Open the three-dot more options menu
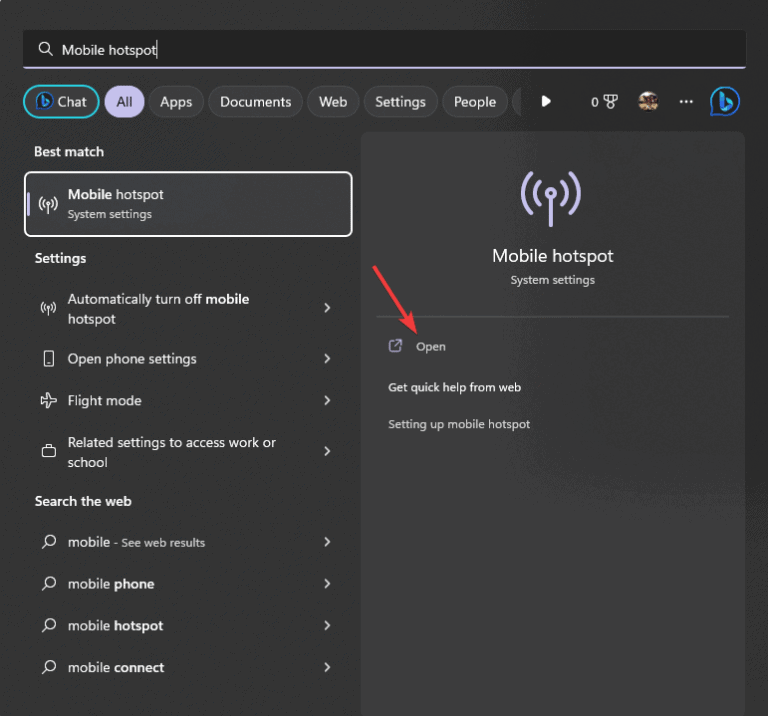The image size is (768, 716). (x=686, y=101)
